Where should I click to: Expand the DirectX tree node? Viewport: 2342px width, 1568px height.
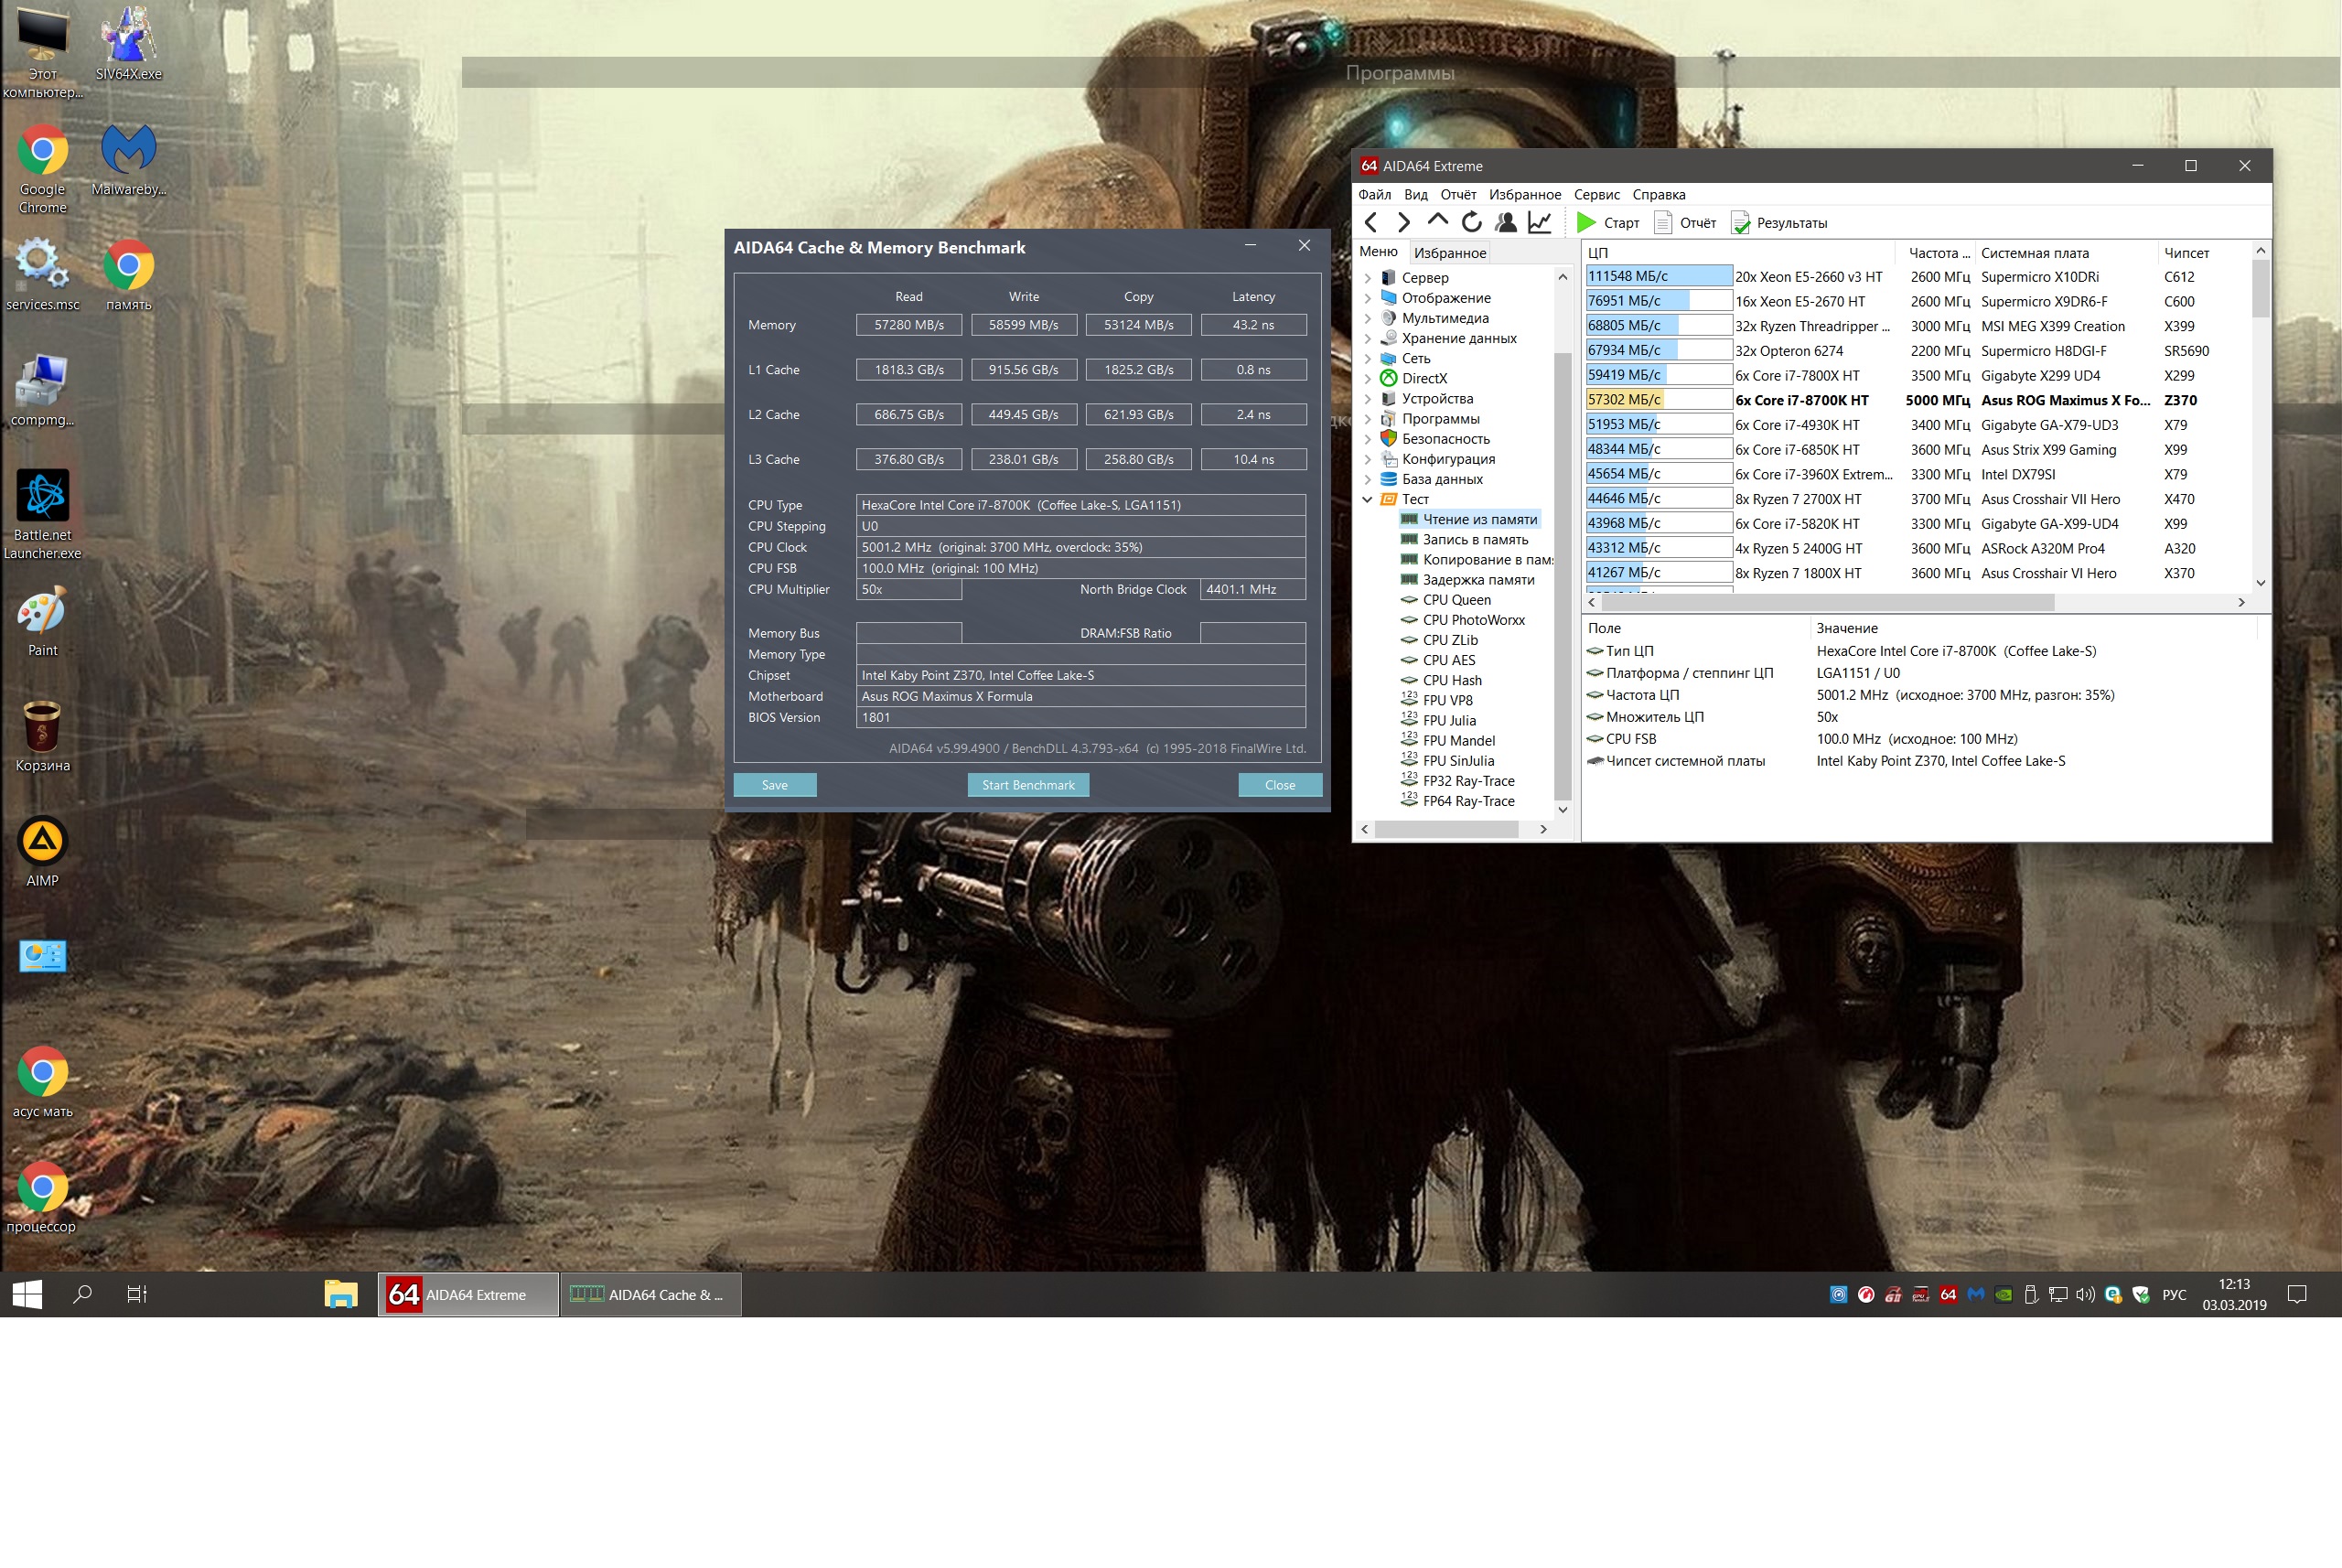1368,379
